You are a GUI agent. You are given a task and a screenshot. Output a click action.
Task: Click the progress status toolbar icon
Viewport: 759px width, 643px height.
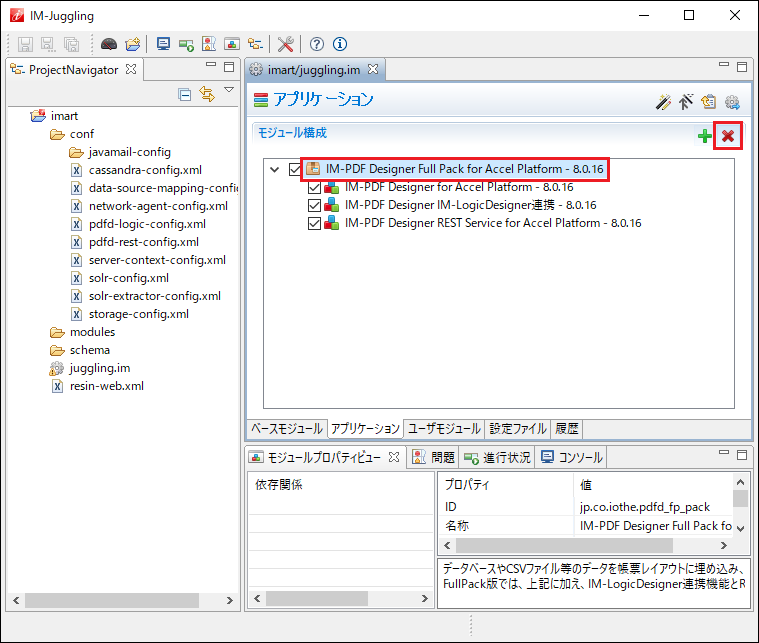[186, 45]
